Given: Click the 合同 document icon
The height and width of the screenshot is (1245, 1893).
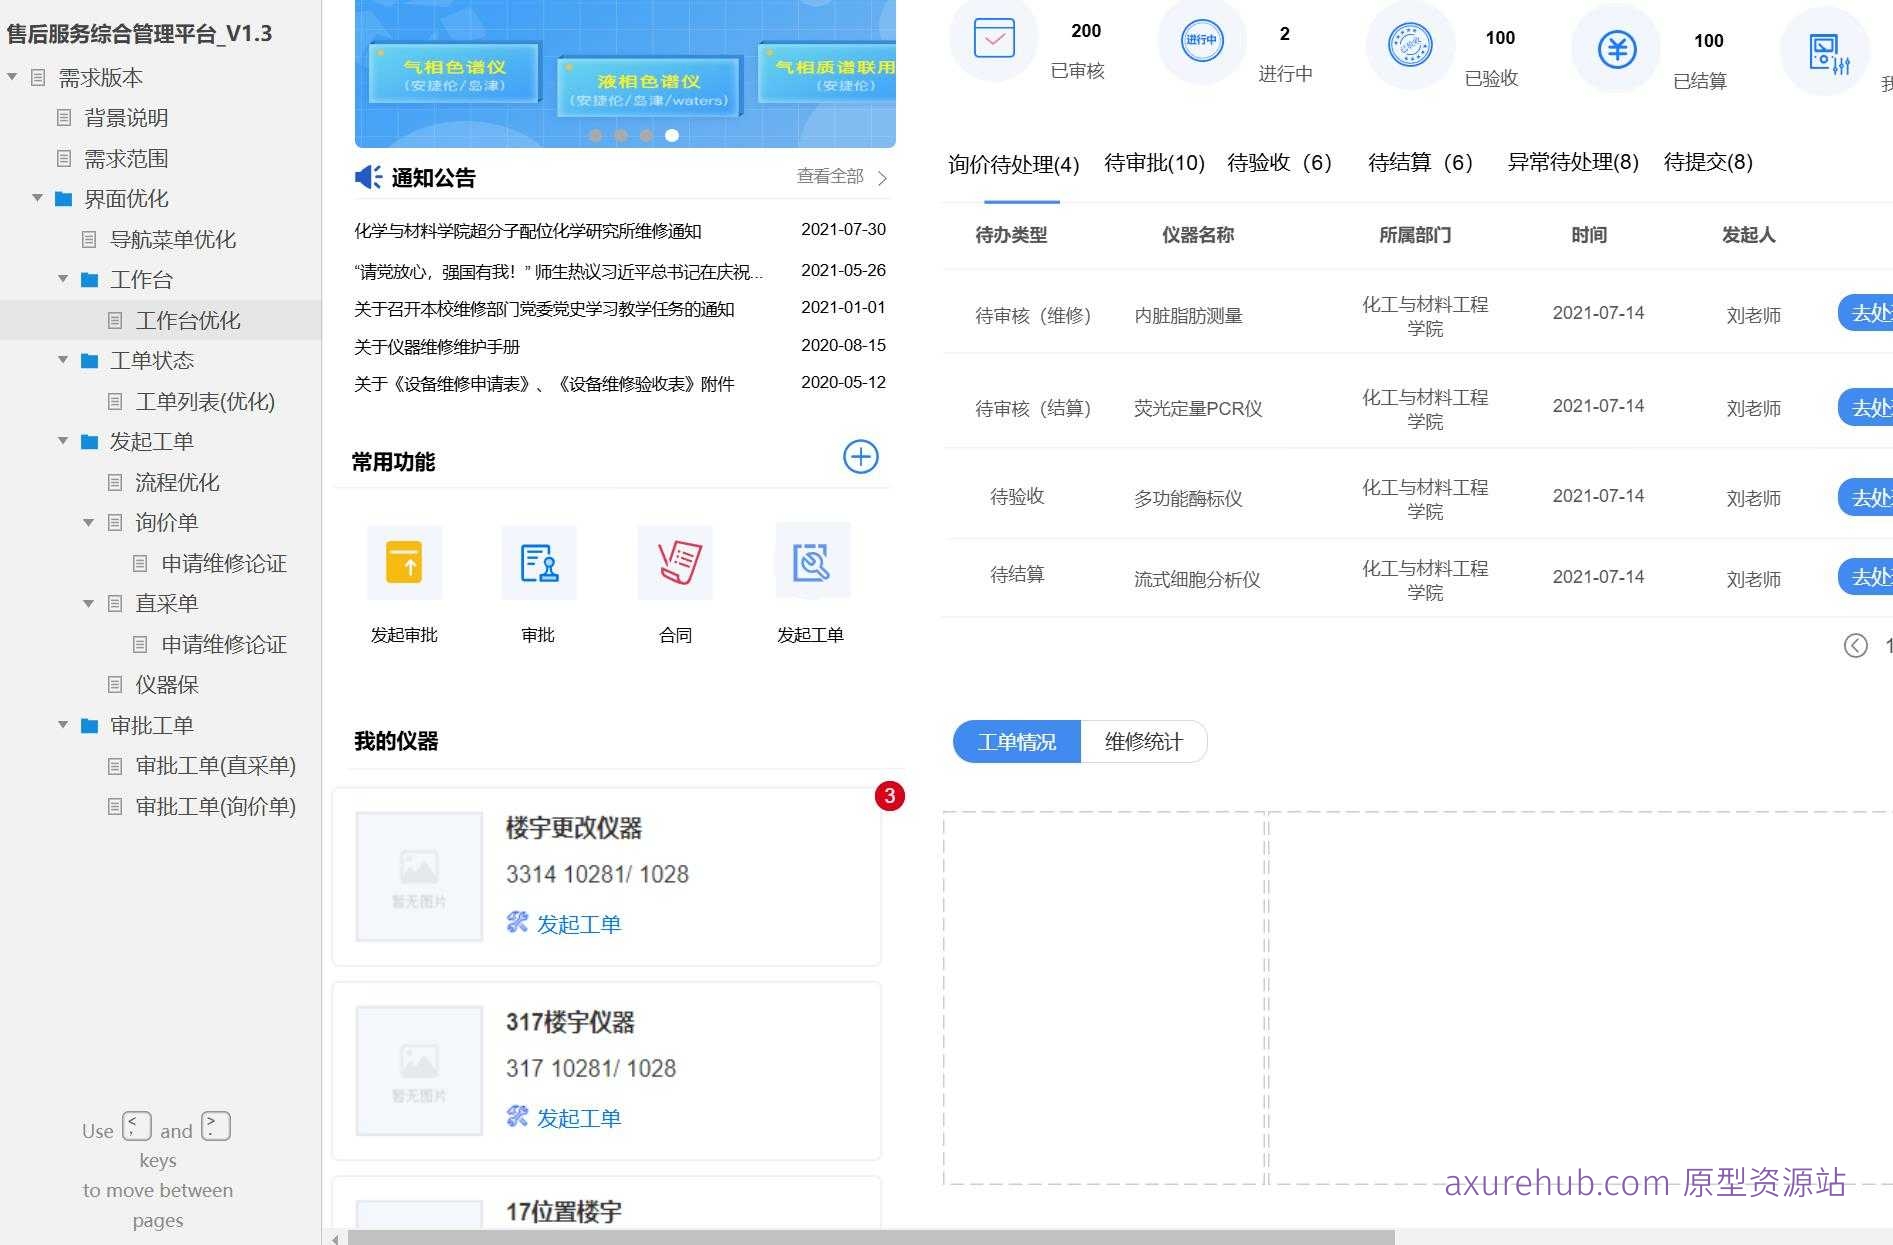Looking at the screenshot, I should pos(676,562).
